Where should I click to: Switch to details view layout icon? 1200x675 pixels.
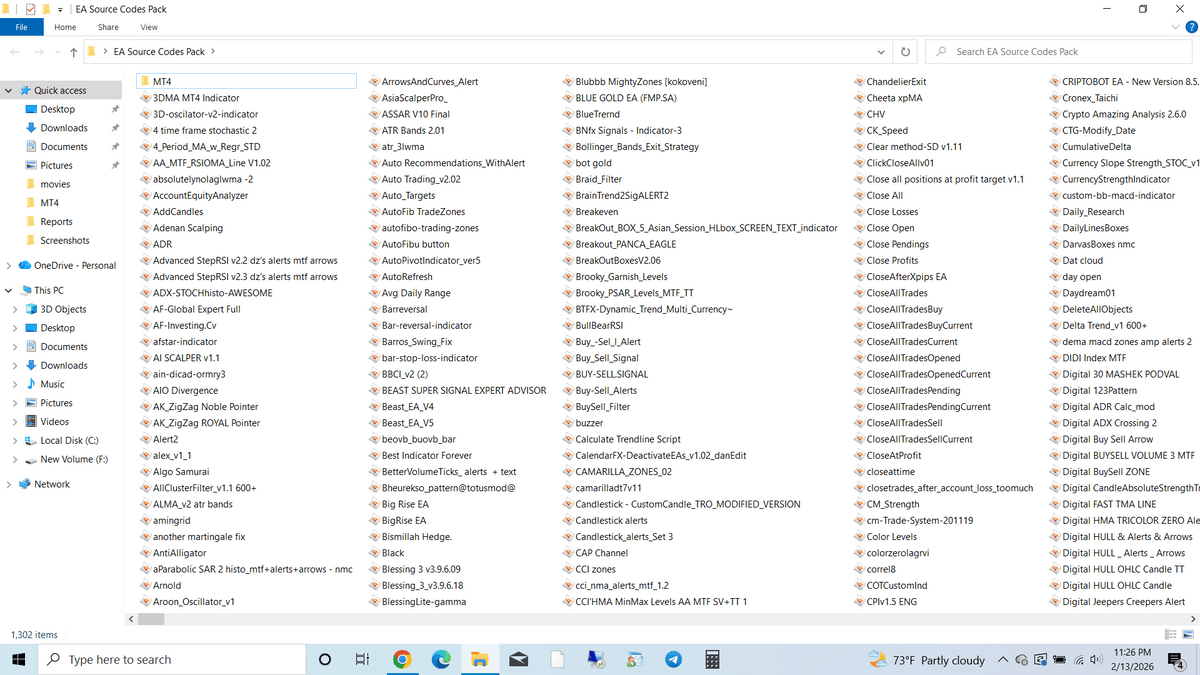[x=1171, y=635]
